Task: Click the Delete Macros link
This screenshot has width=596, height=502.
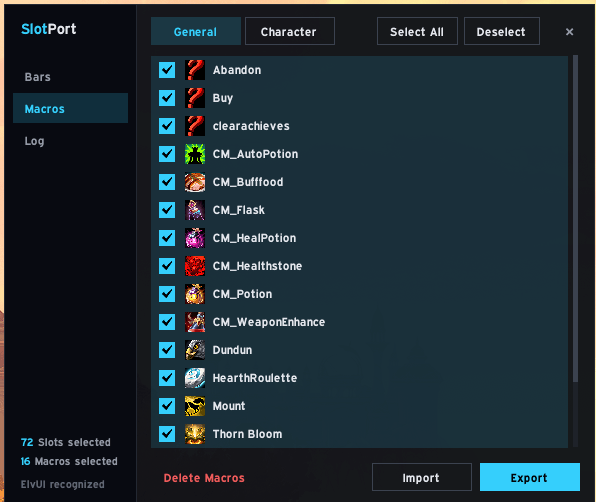Action: click(204, 478)
